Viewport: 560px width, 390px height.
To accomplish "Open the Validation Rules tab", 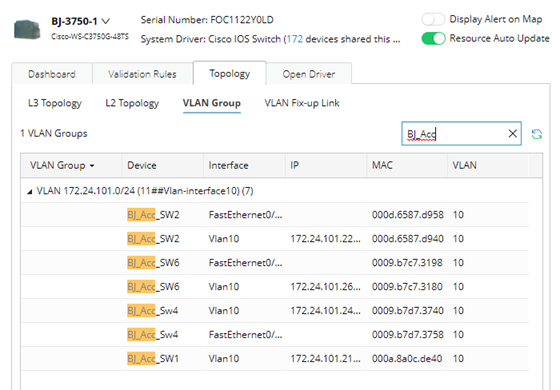I will [x=142, y=74].
